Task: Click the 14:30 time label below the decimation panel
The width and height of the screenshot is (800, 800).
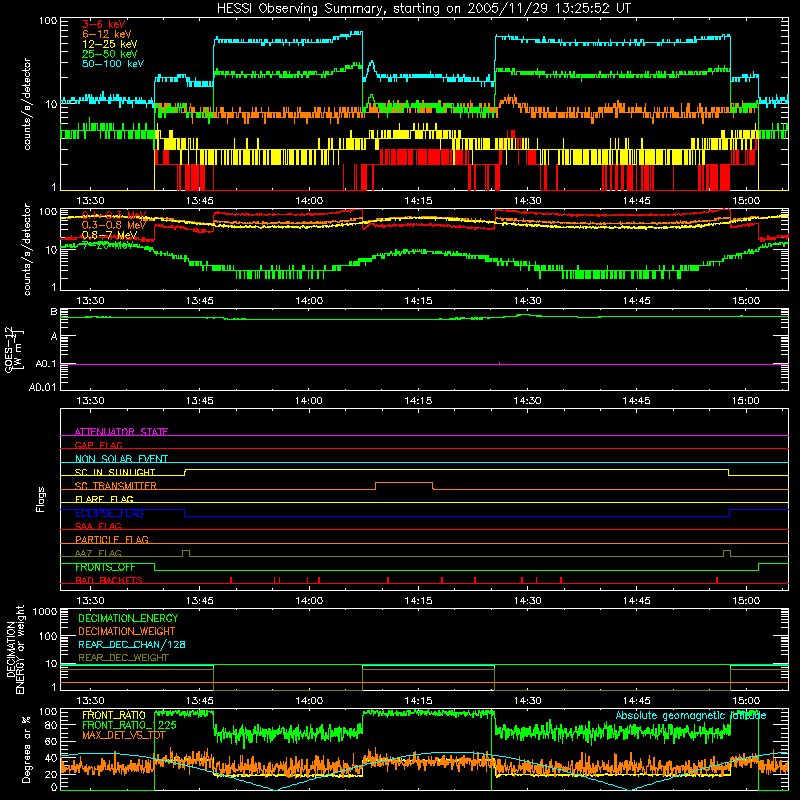Action: (527, 701)
